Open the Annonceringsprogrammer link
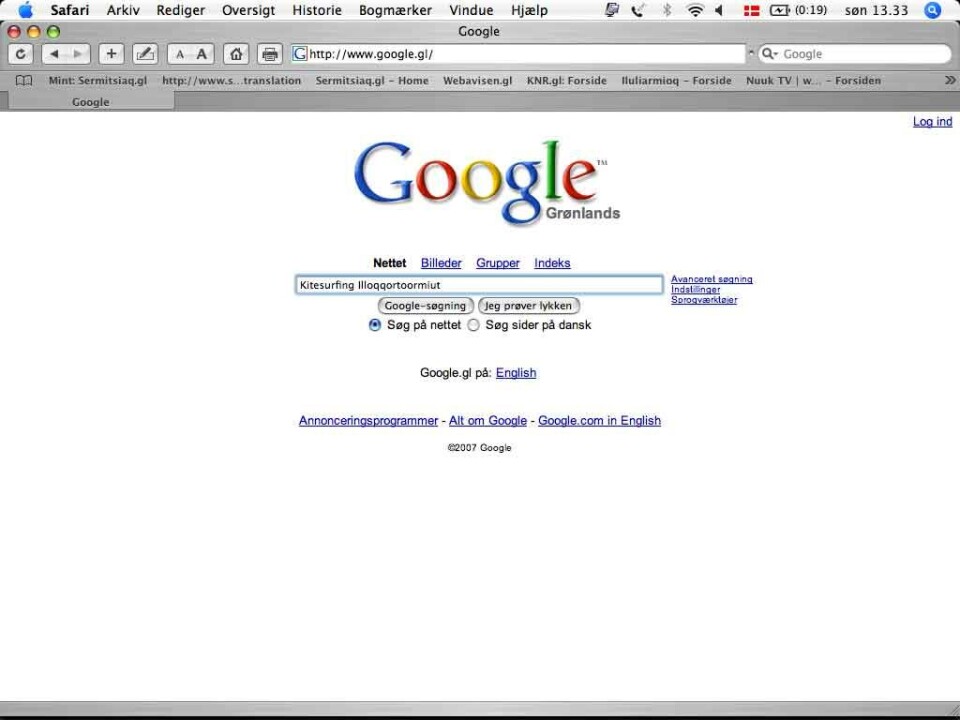The image size is (960, 720). [369, 421]
